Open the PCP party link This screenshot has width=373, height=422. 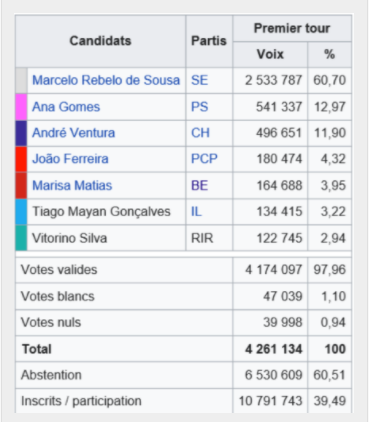pyautogui.click(x=204, y=159)
